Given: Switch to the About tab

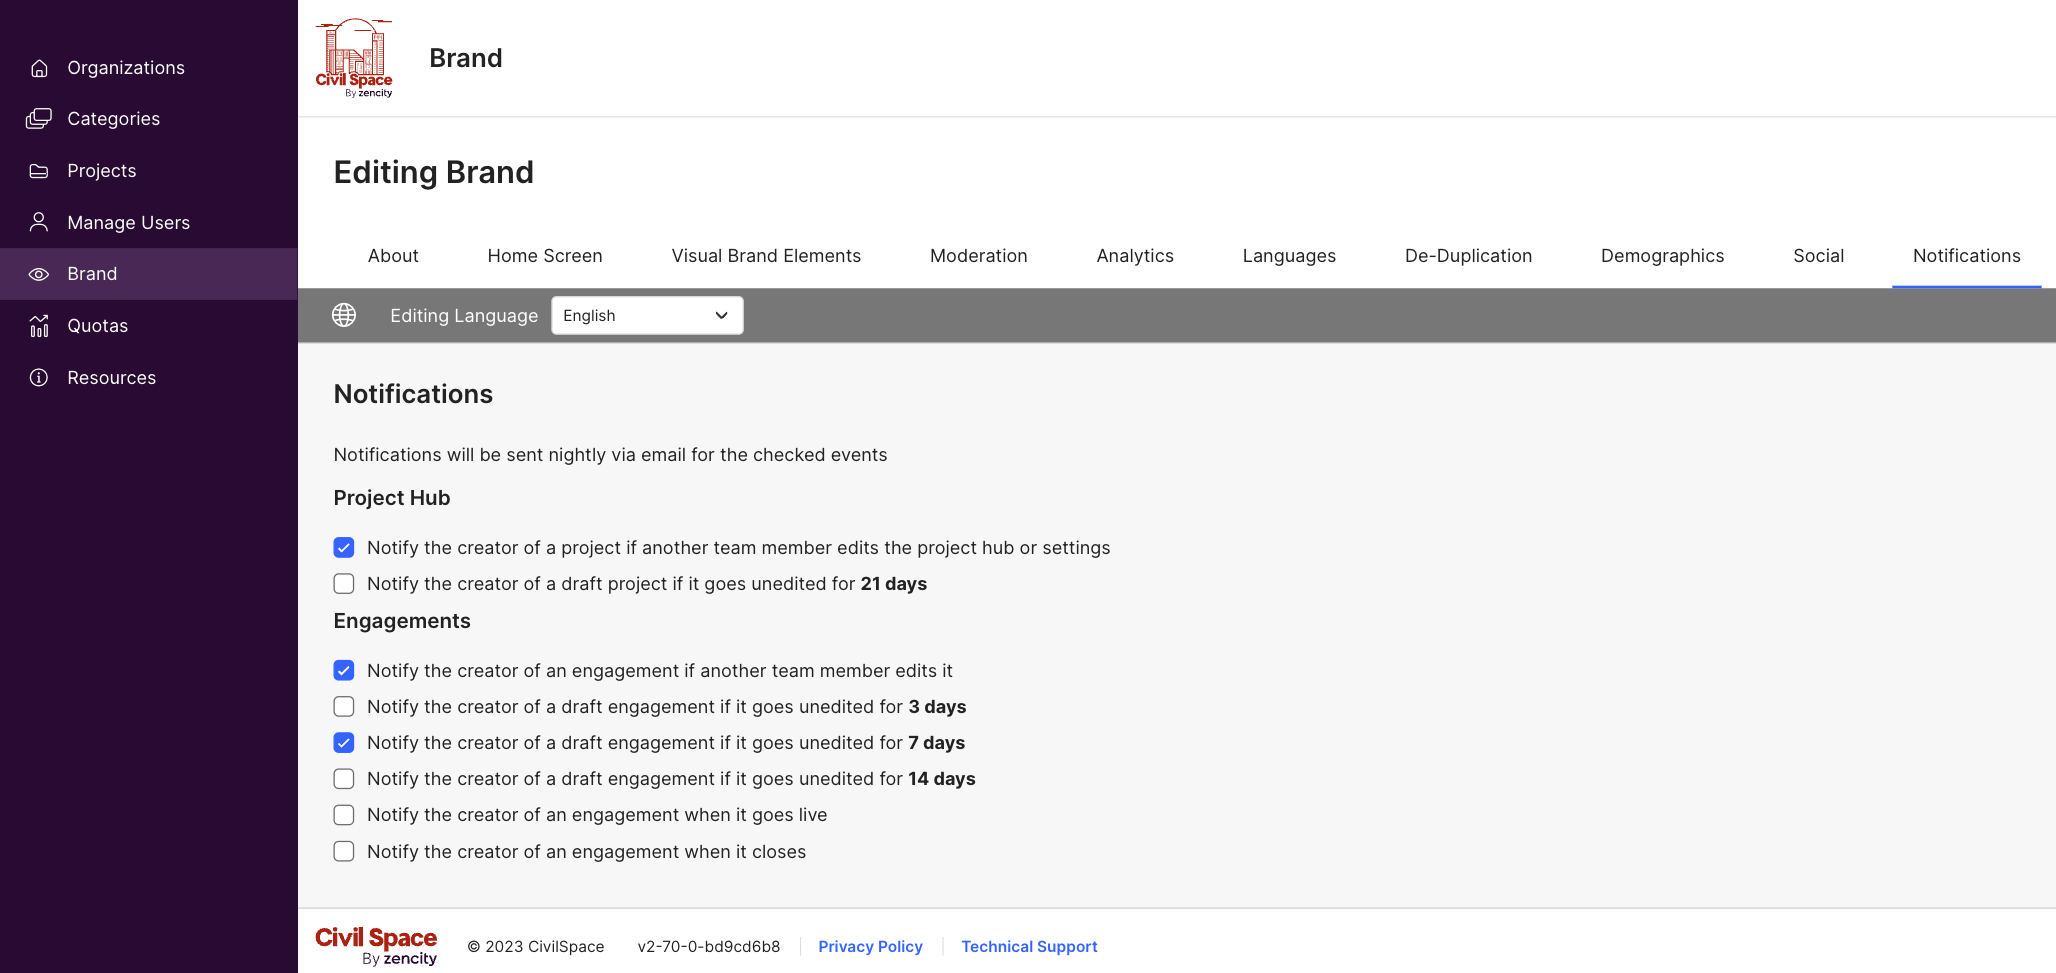Looking at the screenshot, I should [x=393, y=256].
